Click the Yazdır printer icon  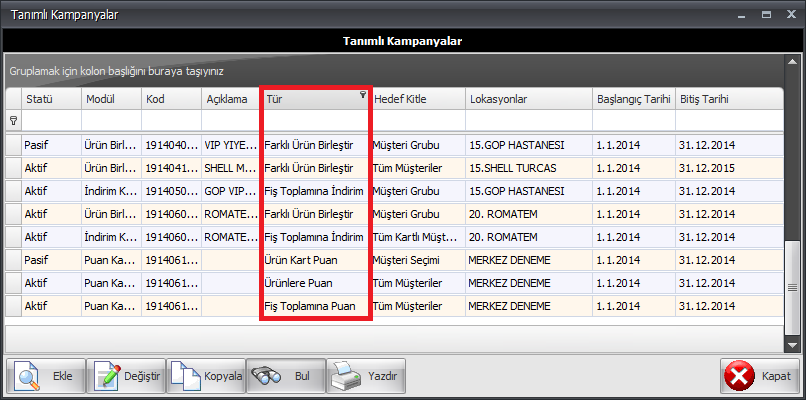[344, 377]
